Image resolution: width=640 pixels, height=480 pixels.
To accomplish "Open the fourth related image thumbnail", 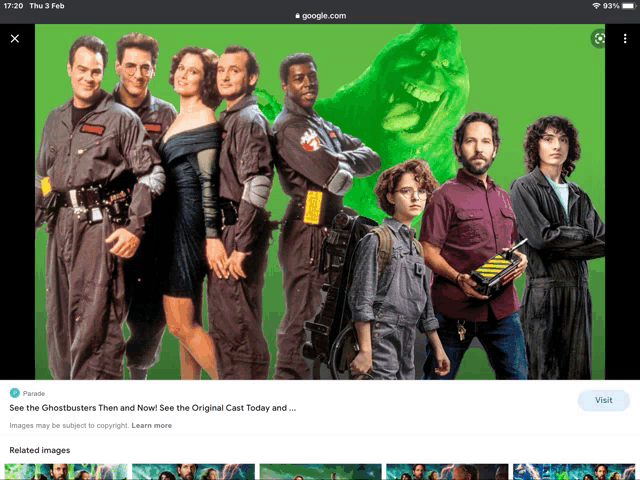I will tap(447, 472).
